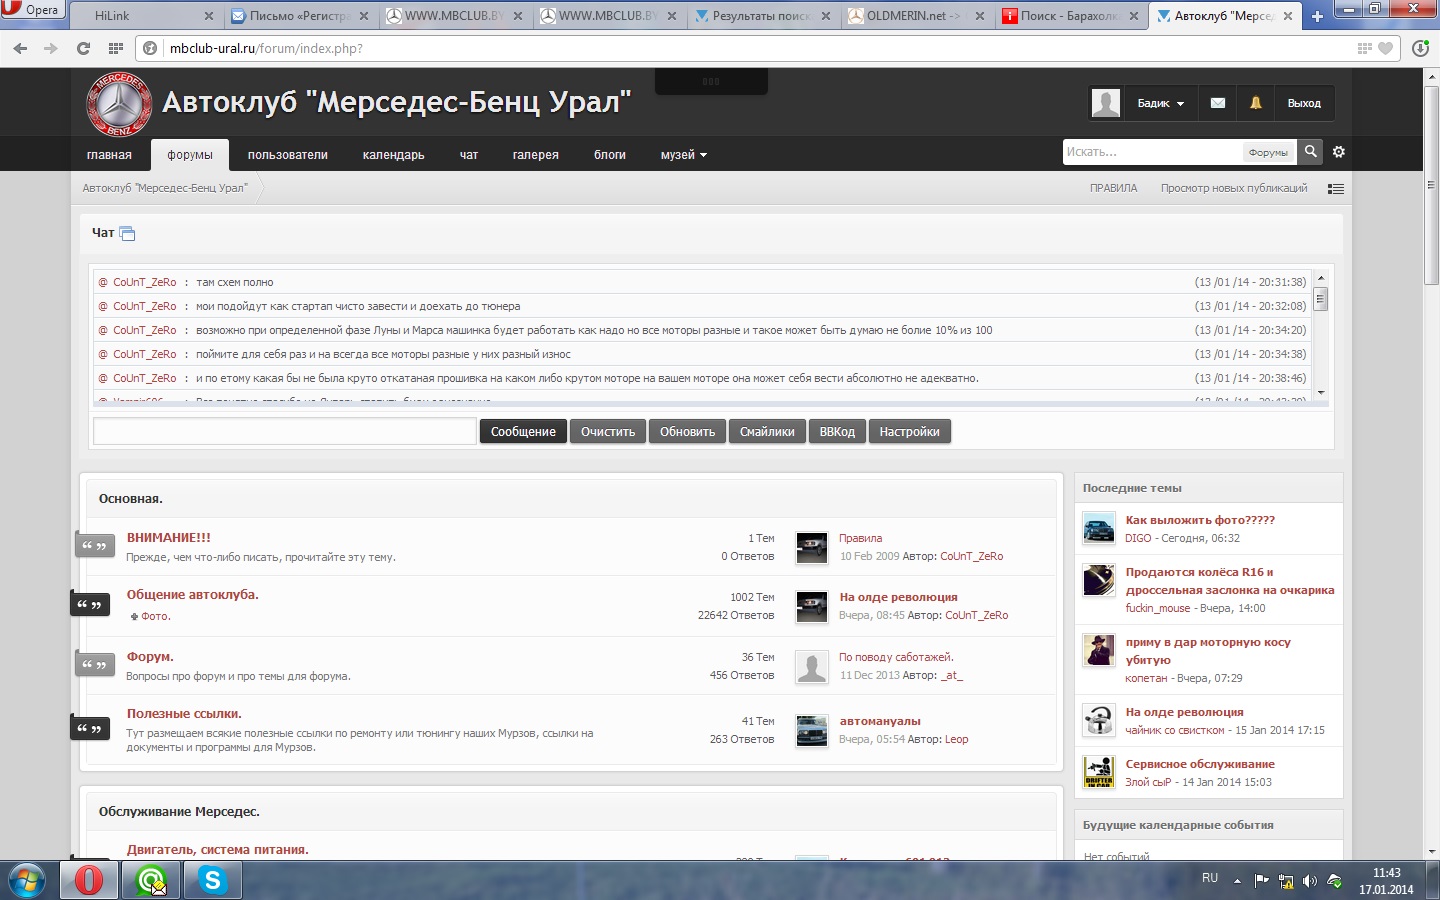Open notifications bell icon

(x=1255, y=103)
